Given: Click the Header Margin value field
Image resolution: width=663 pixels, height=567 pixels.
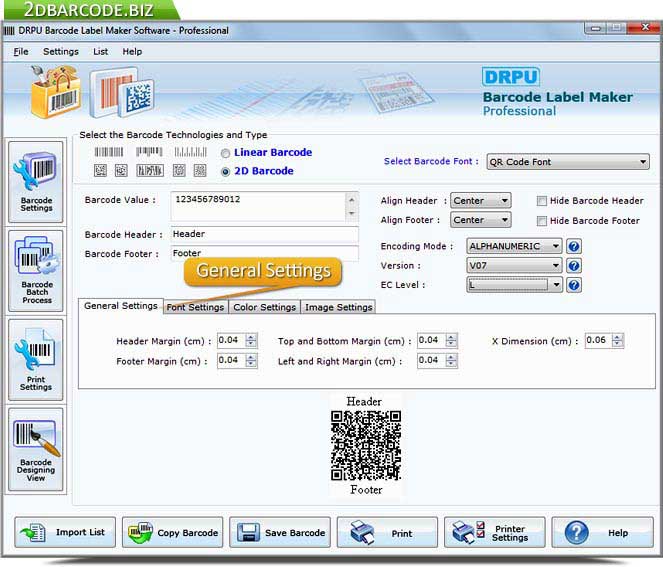Looking at the screenshot, I should (231, 340).
